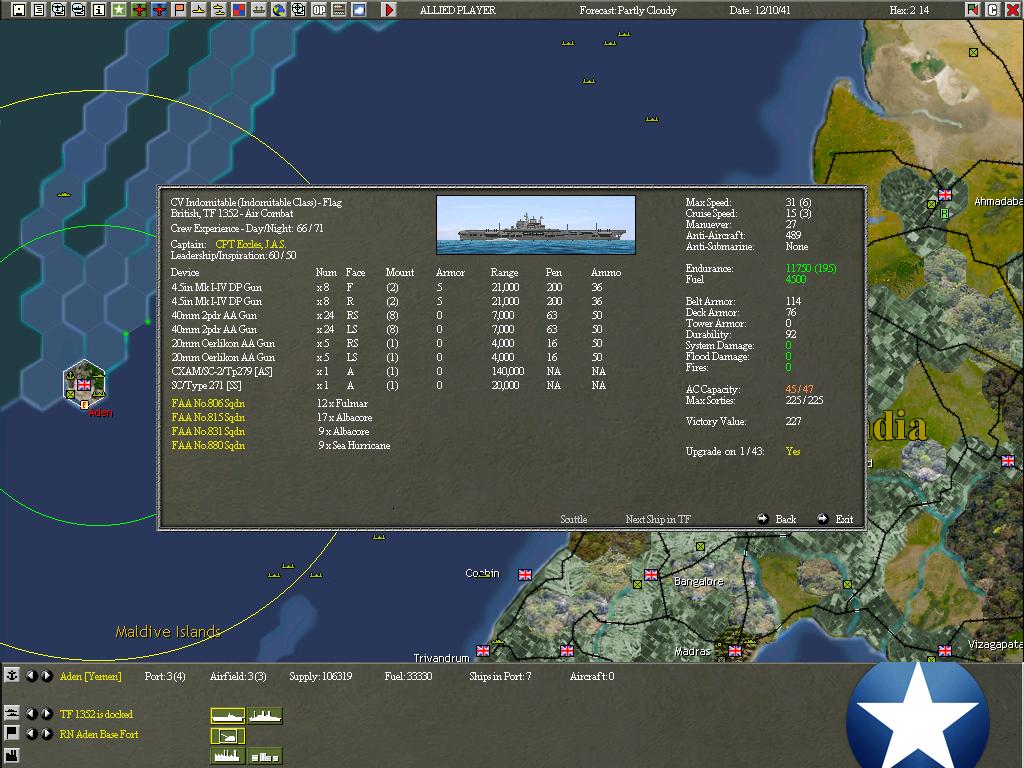Open the information 'i' toolbar icon
This screenshot has width=1024, height=768.
pyautogui.click(x=98, y=10)
